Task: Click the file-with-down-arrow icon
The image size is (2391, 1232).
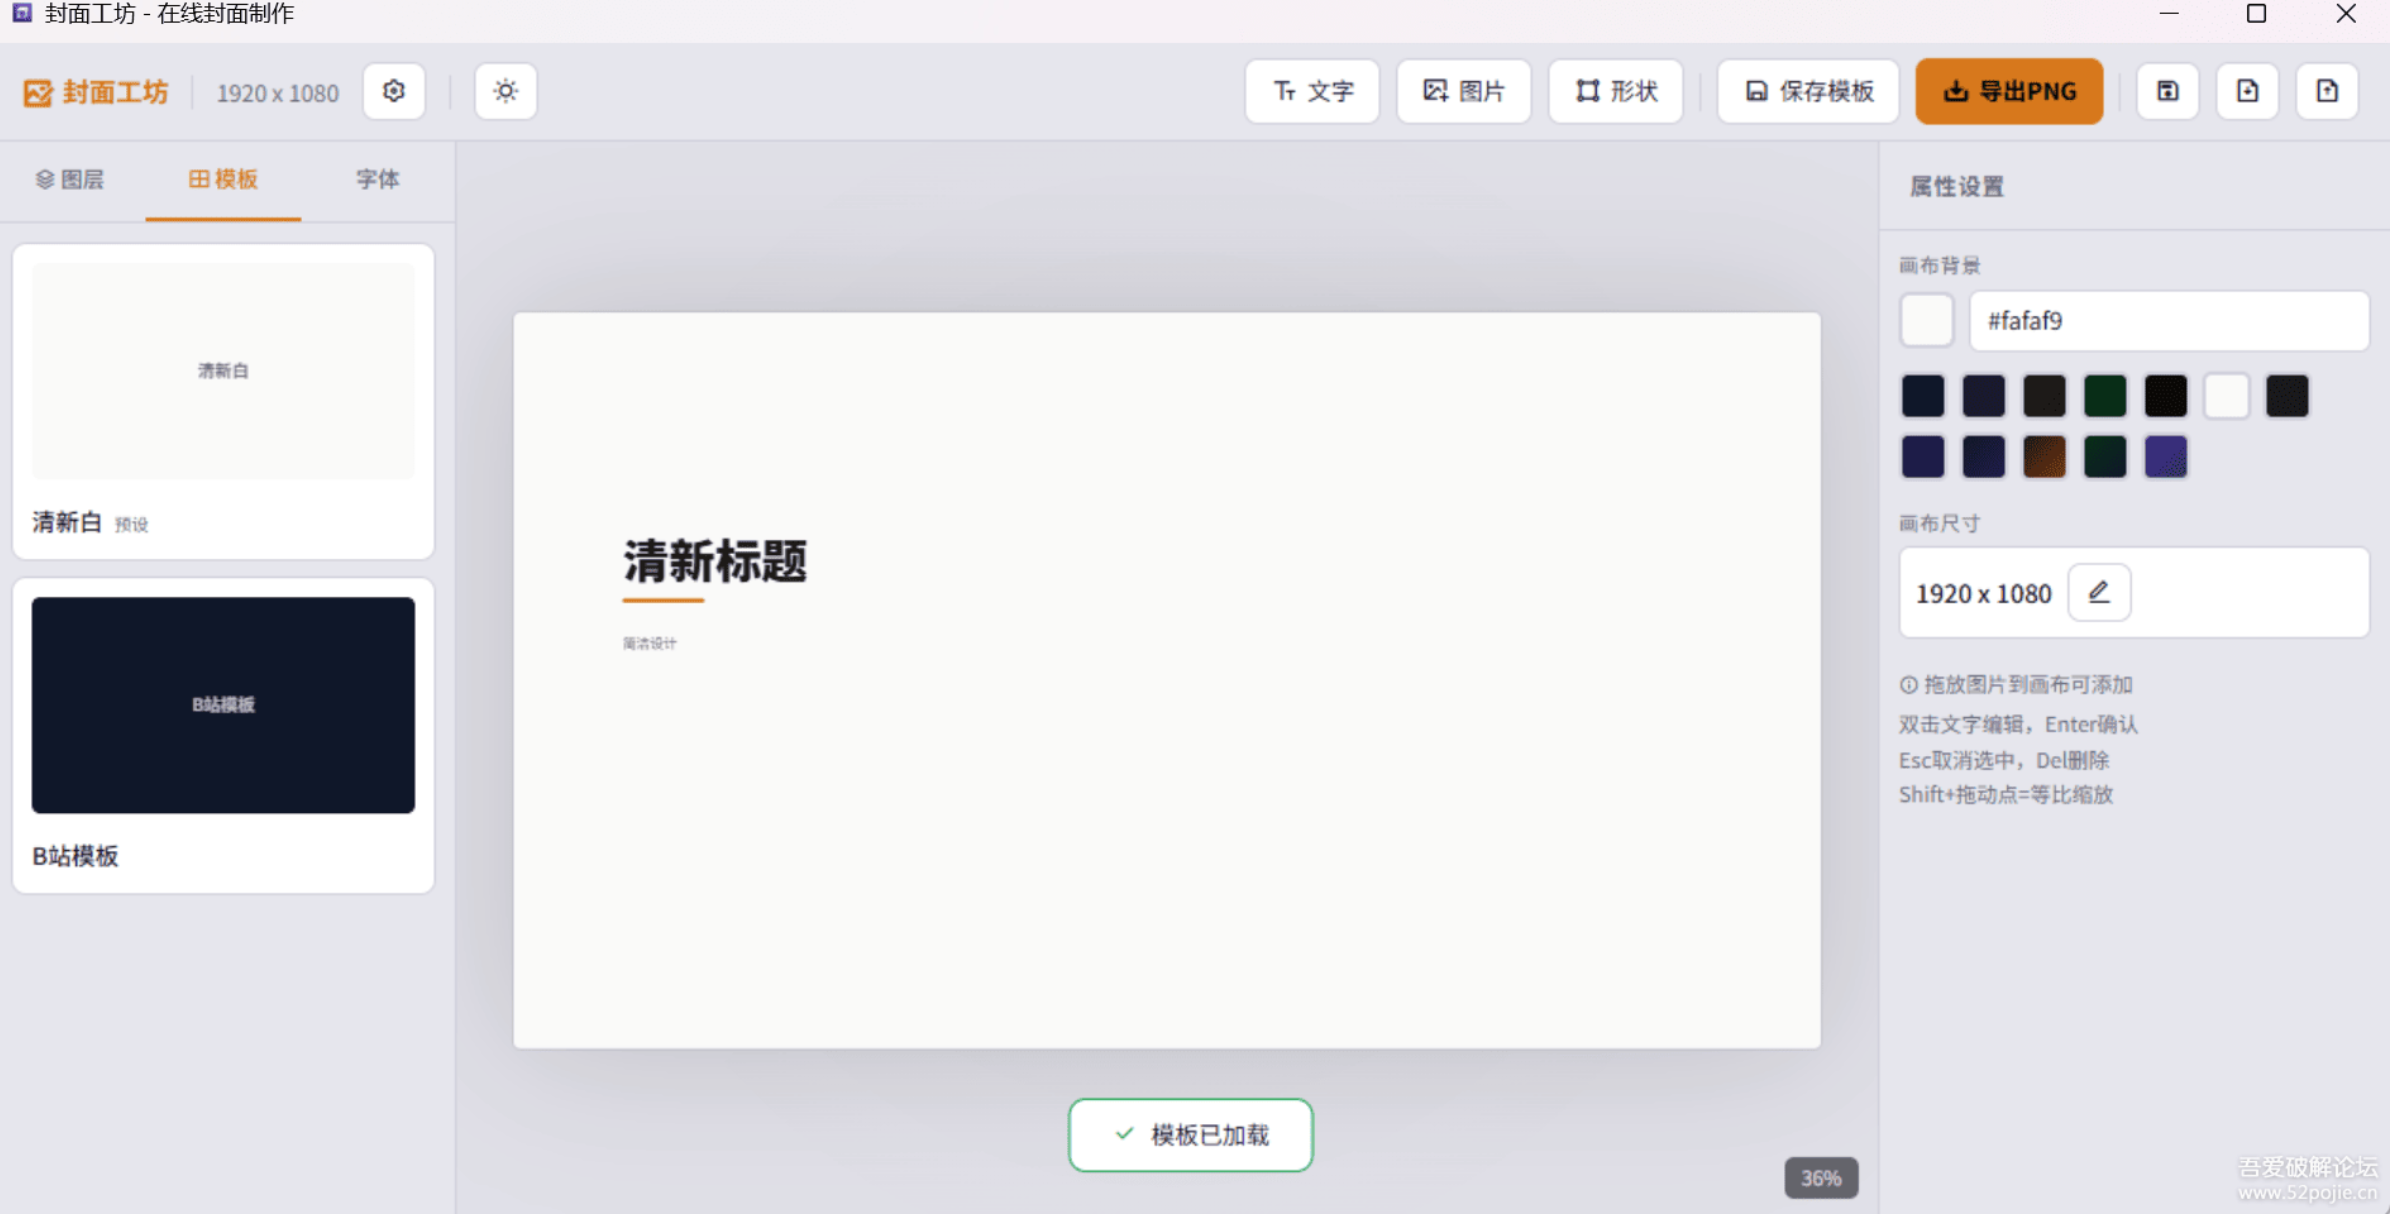Action: tap(2248, 92)
